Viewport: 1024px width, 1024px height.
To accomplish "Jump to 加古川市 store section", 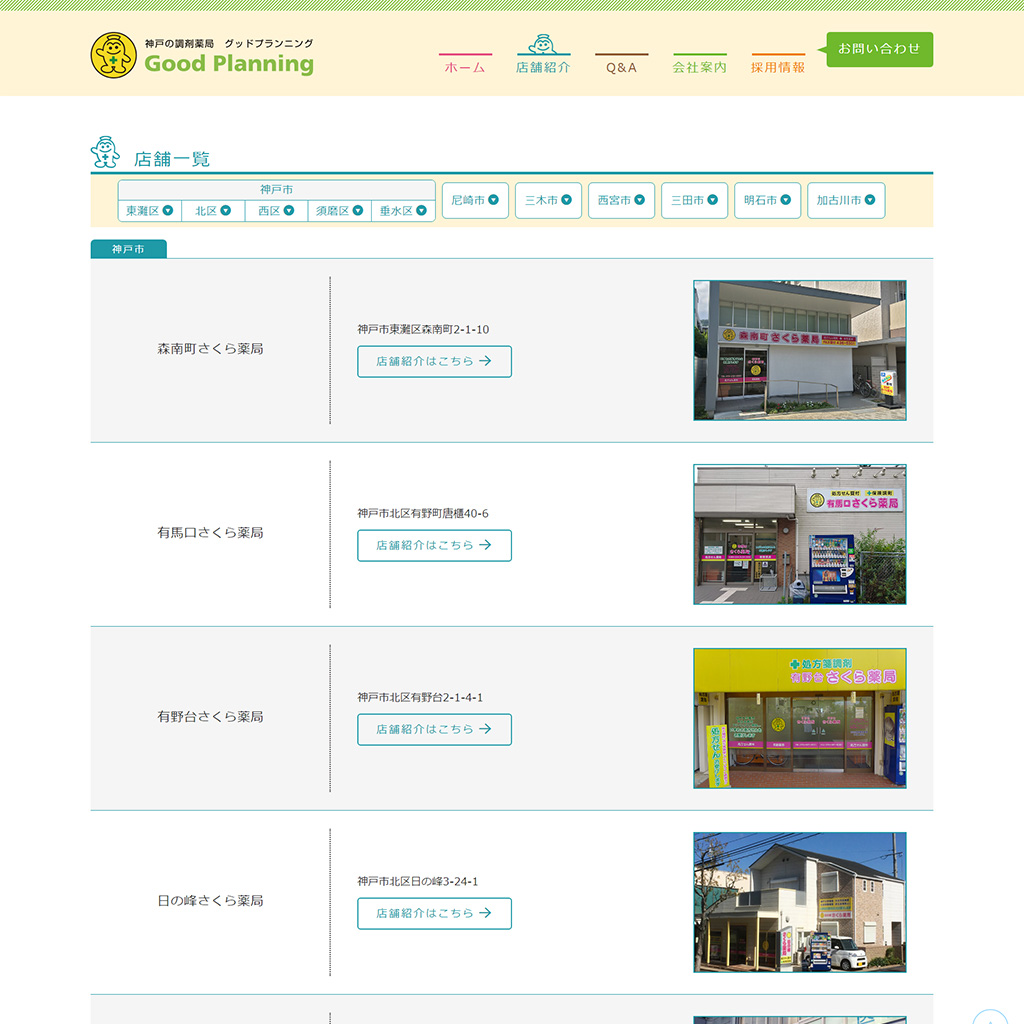I will pyautogui.click(x=846, y=200).
